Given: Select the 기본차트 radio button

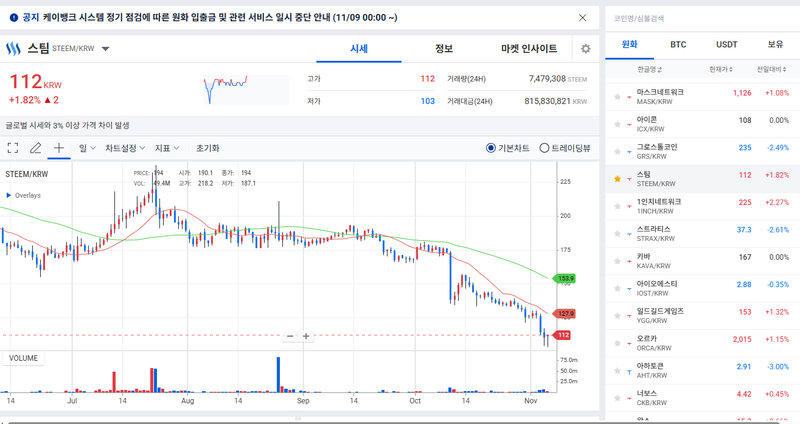Looking at the screenshot, I should [491, 148].
